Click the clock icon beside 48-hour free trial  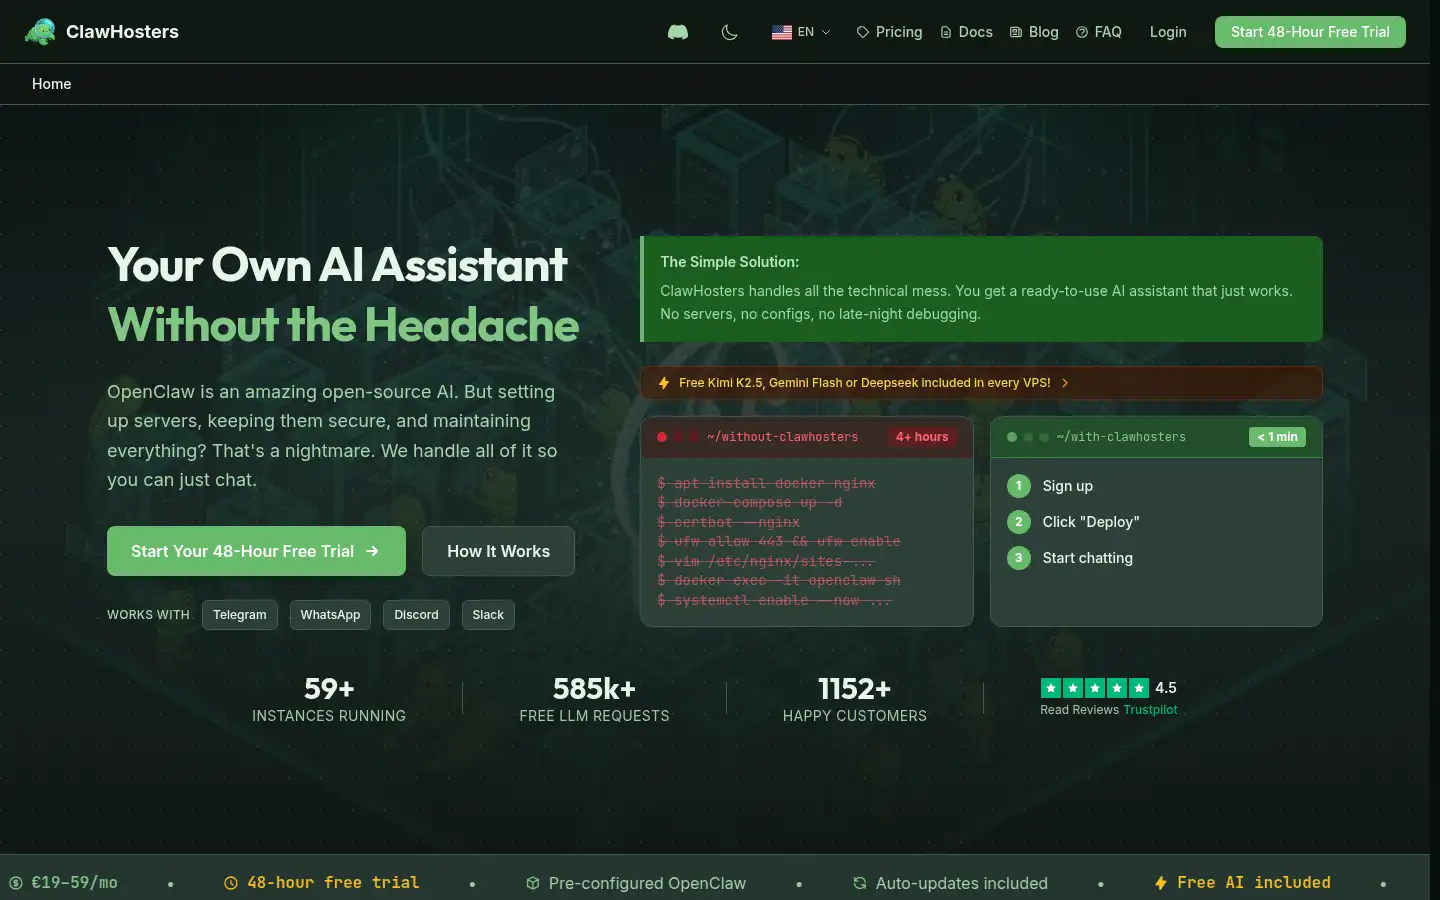(x=231, y=883)
